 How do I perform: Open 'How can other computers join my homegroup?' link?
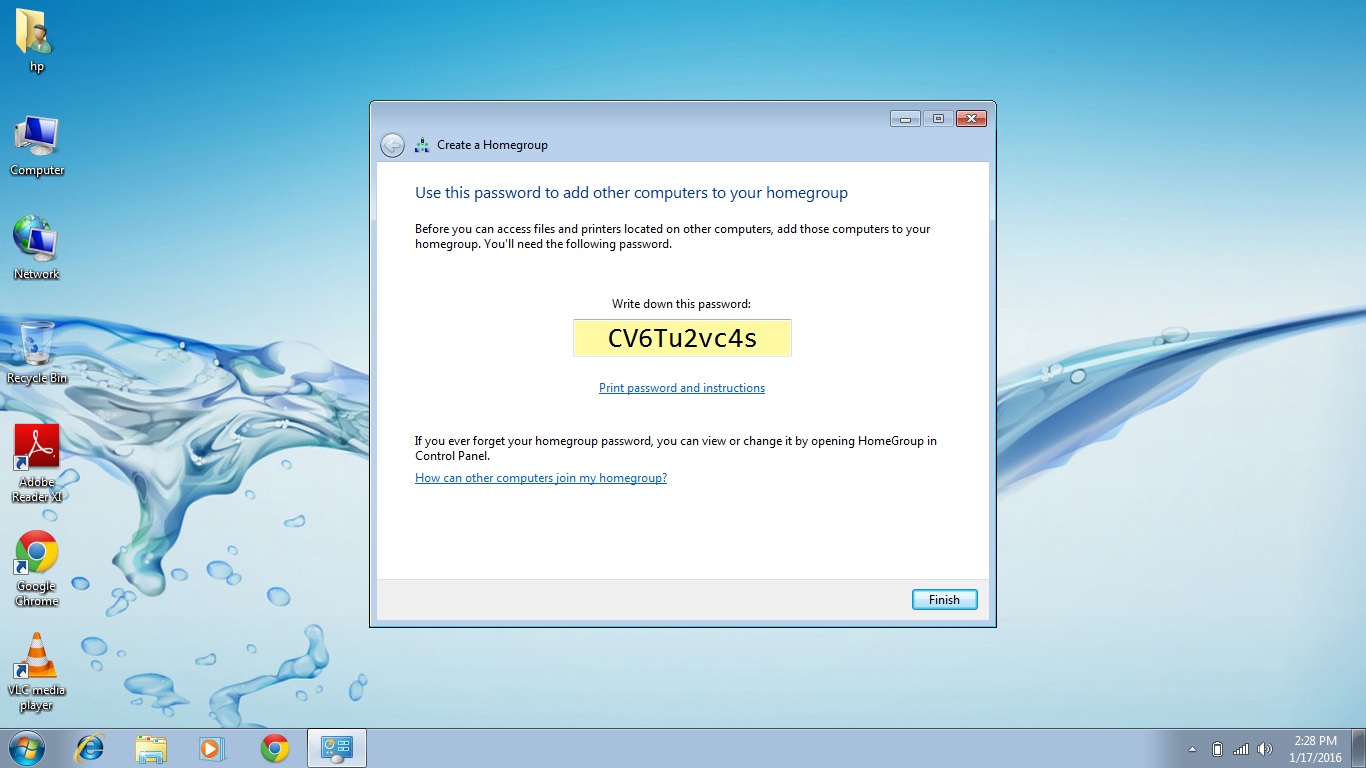pos(540,478)
